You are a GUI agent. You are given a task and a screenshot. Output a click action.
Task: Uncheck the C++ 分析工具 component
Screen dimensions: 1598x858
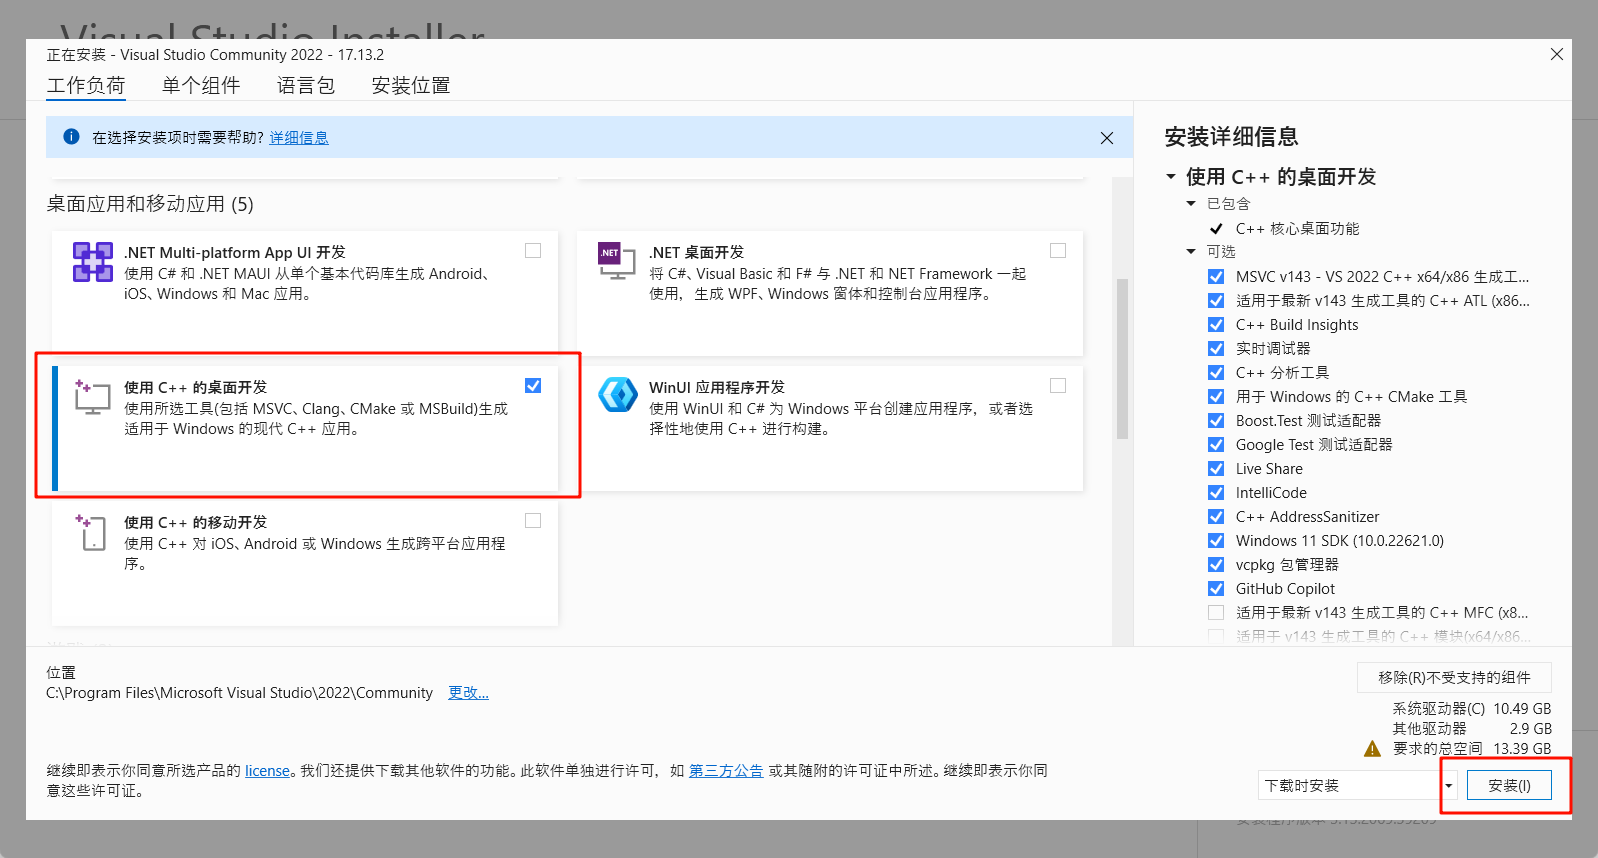pyautogui.click(x=1216, y=373)
